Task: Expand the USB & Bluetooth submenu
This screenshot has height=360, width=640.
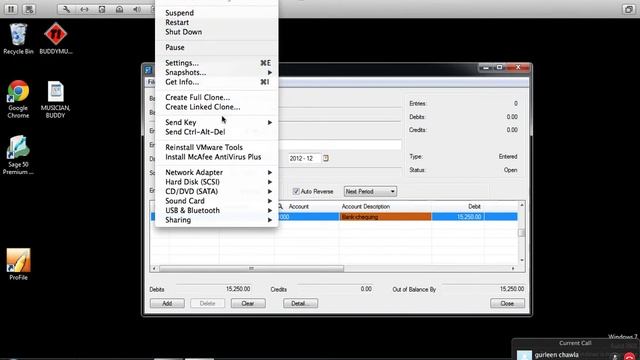Action: [x=217, y=210]
